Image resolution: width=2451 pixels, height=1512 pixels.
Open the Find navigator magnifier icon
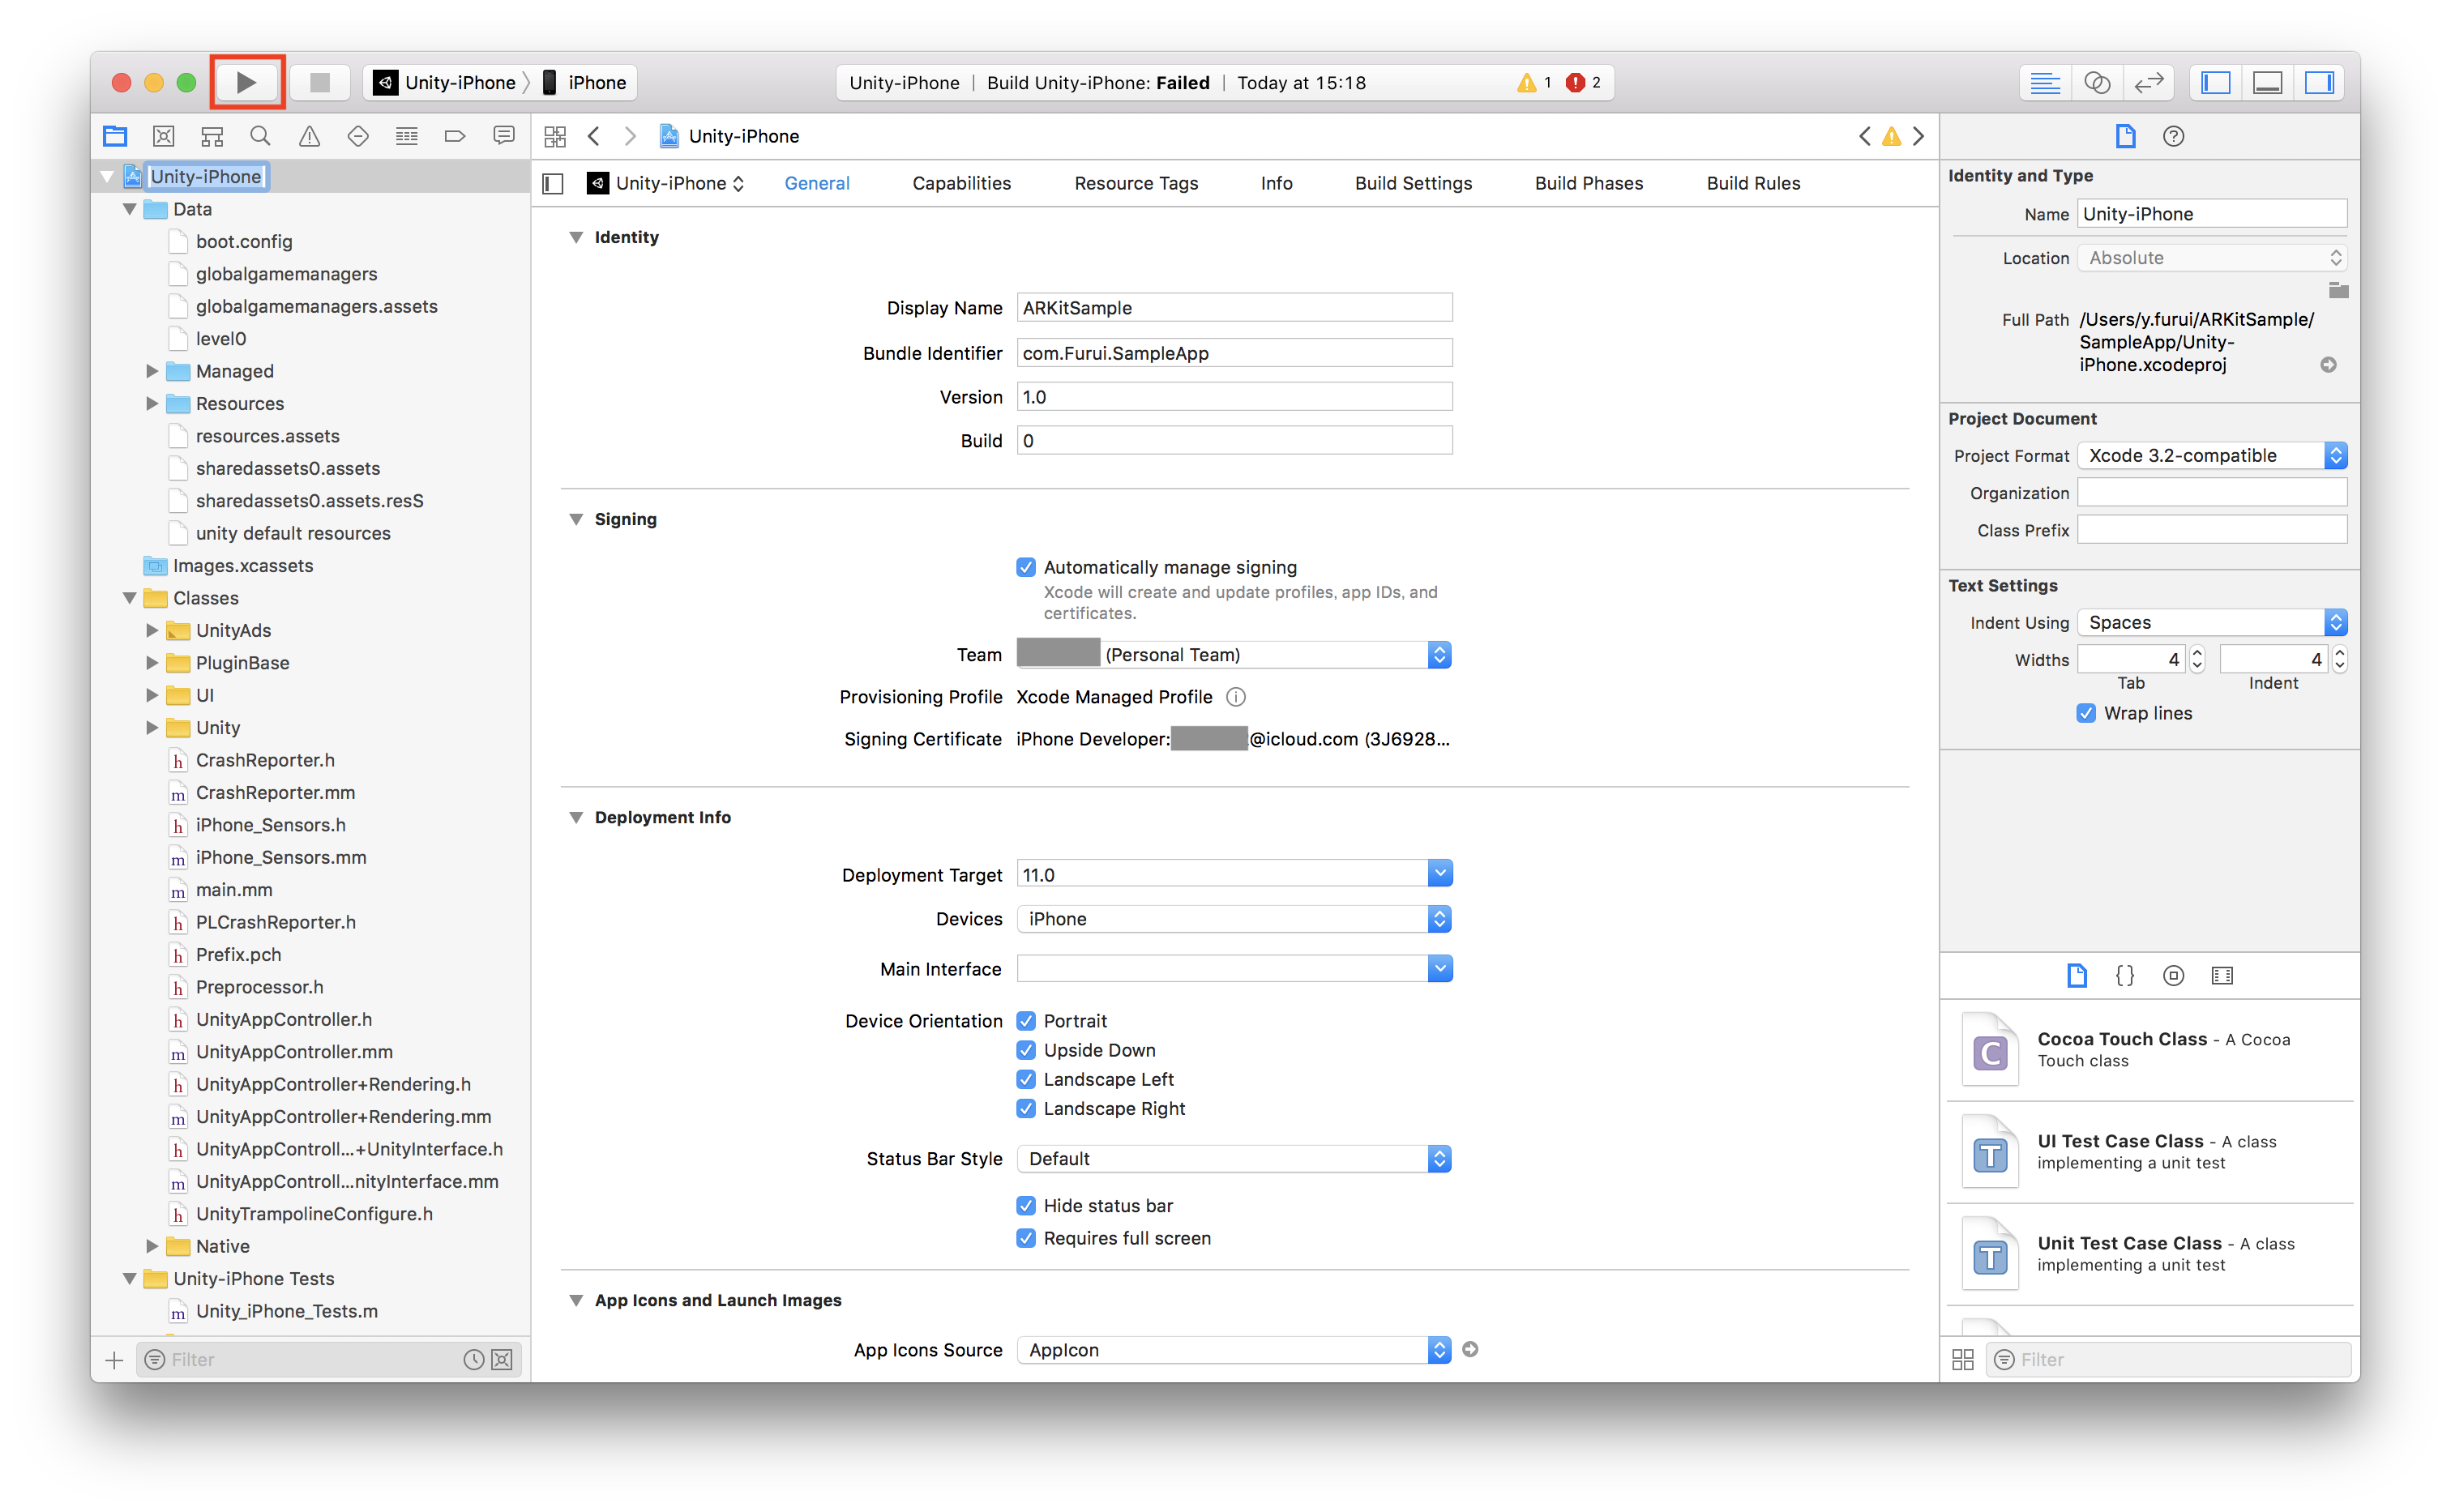[260, 136]
